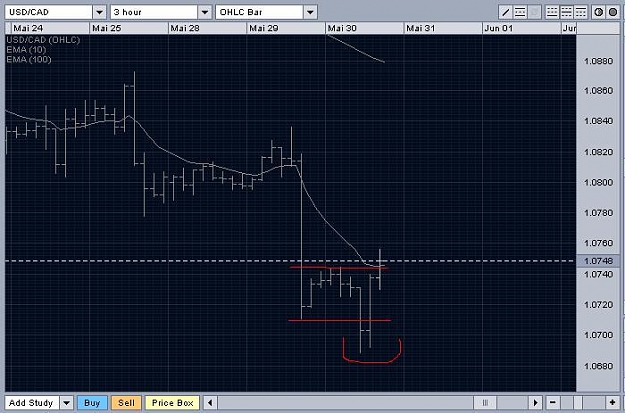Select the trend line drawing tool

pyautogui.click(x=505, y=12)
